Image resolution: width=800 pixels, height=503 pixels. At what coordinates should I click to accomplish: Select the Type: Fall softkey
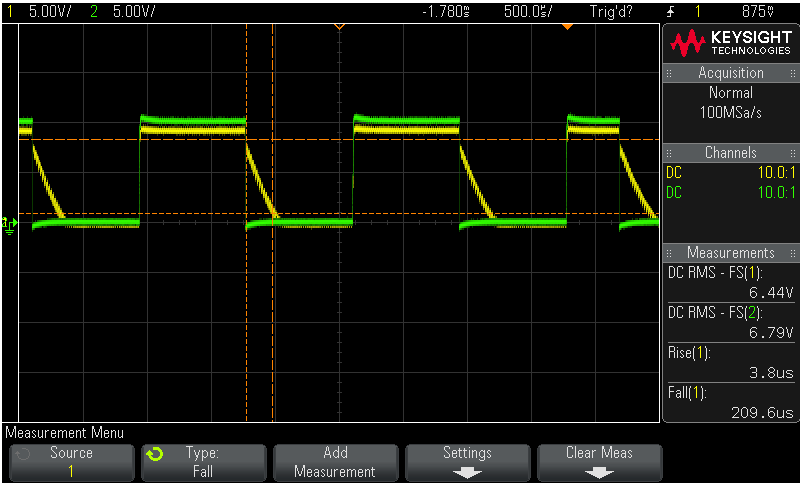click(x=204, y=462)
